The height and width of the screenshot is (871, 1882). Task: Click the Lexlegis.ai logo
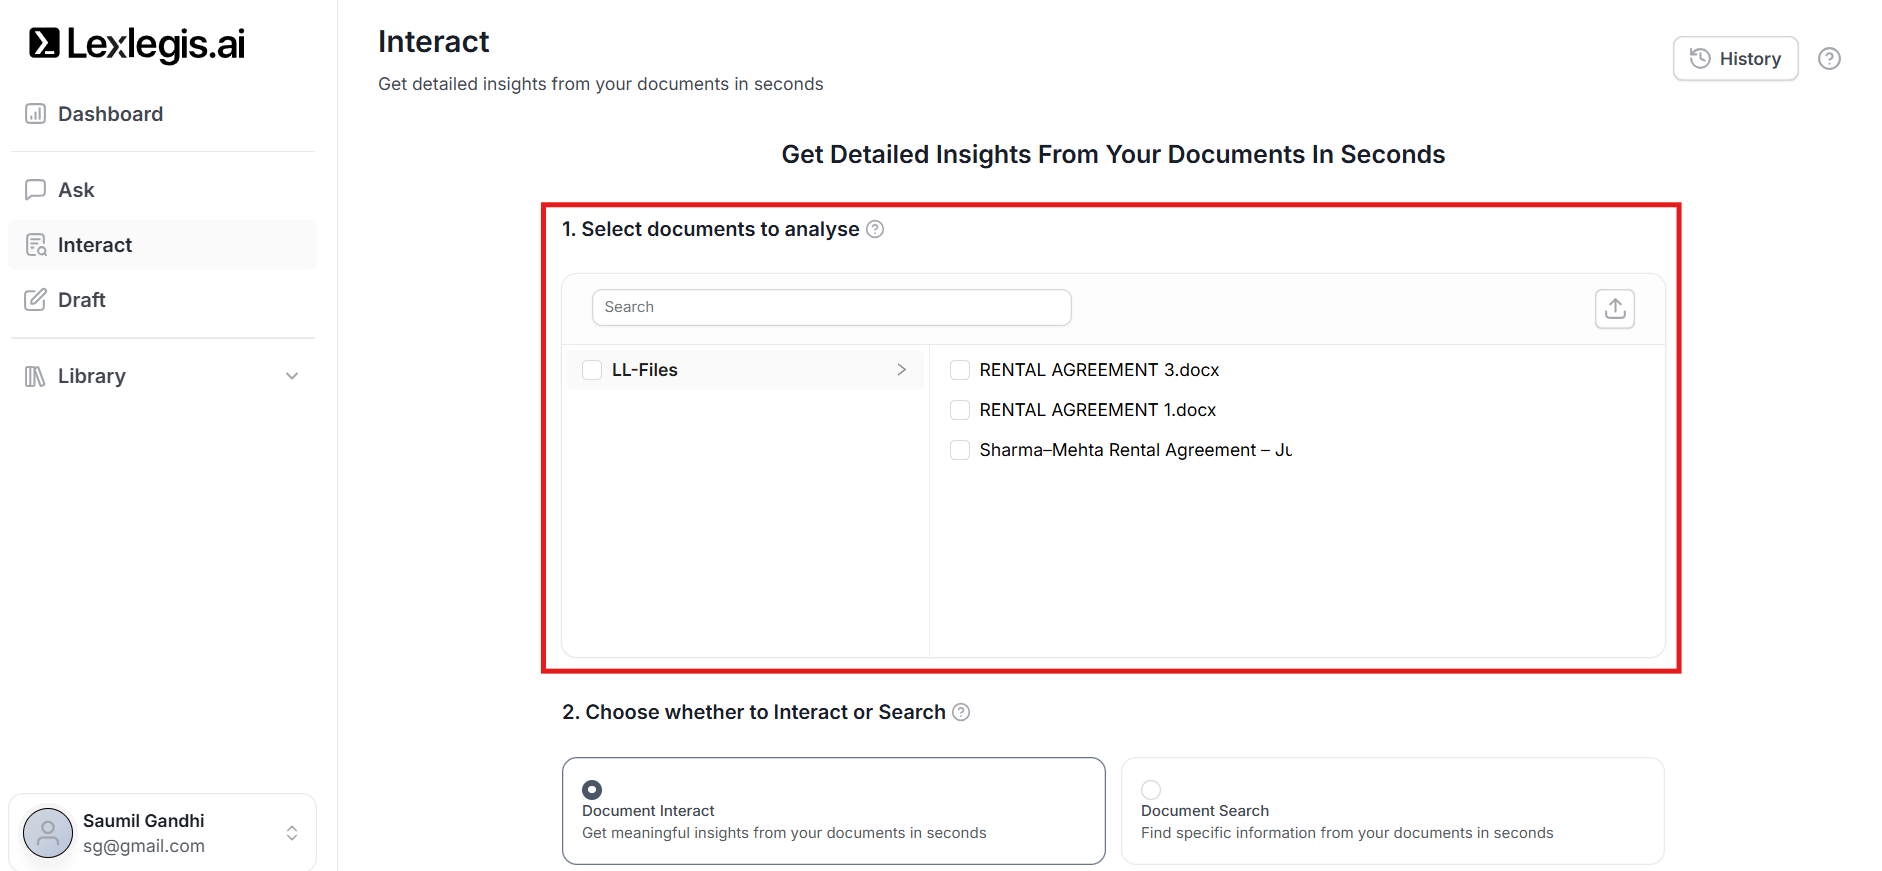pos(137,44)
